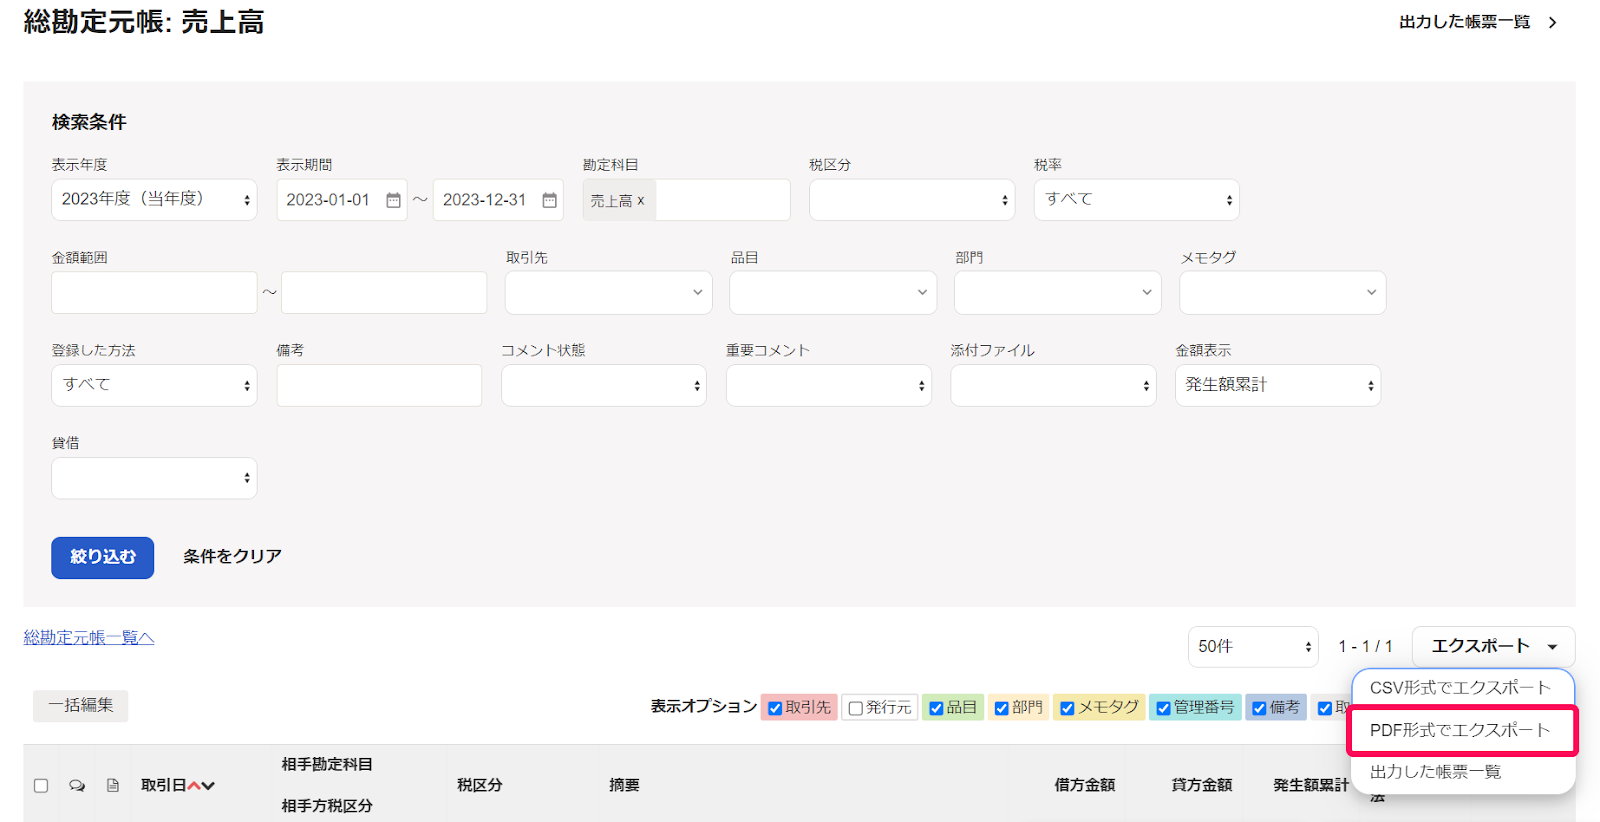Click the 絞り込む filter button
The height and width of the screenshot is (822, 1600).
[103, 558]
